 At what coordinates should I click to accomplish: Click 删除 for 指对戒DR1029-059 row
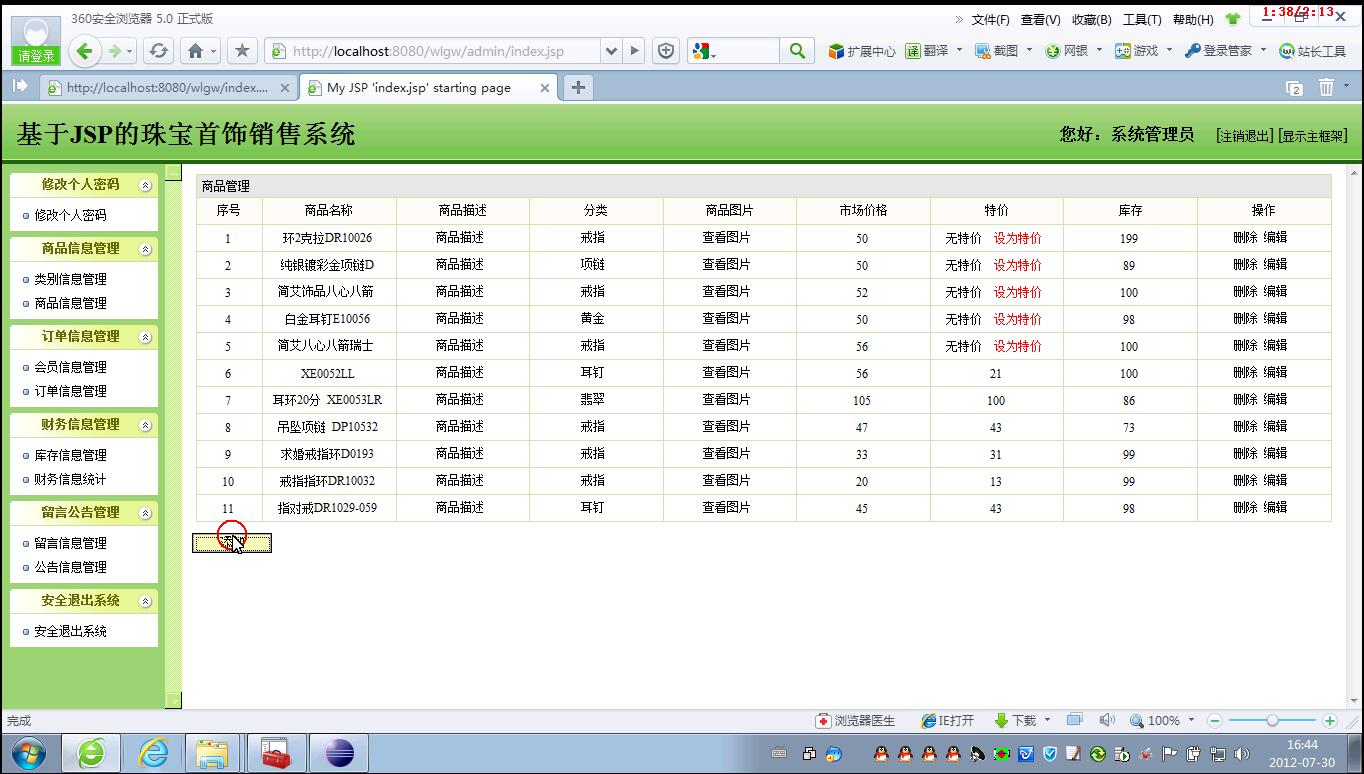[1245, 507]
